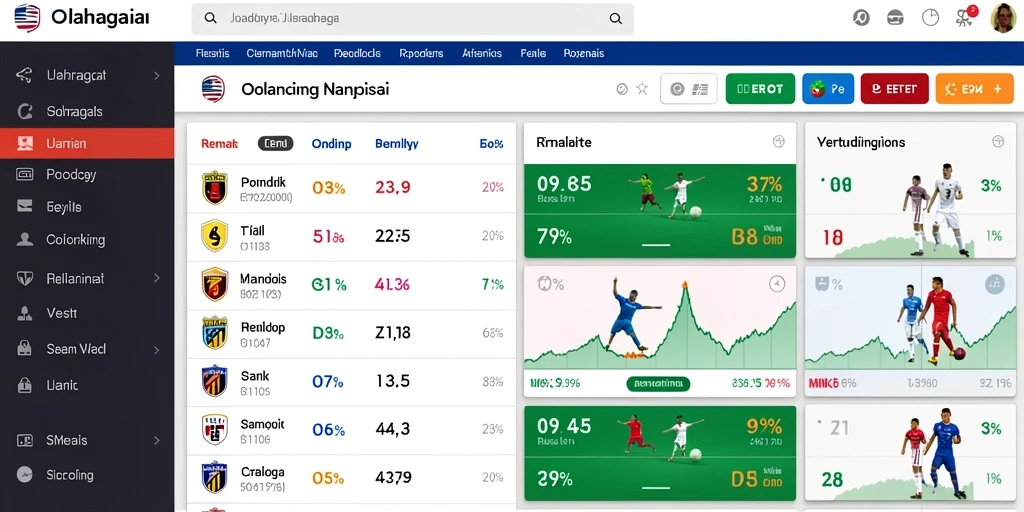Click the star favorite icon beside page title
The image size is (1024, 512).
[x=642, y=89]
